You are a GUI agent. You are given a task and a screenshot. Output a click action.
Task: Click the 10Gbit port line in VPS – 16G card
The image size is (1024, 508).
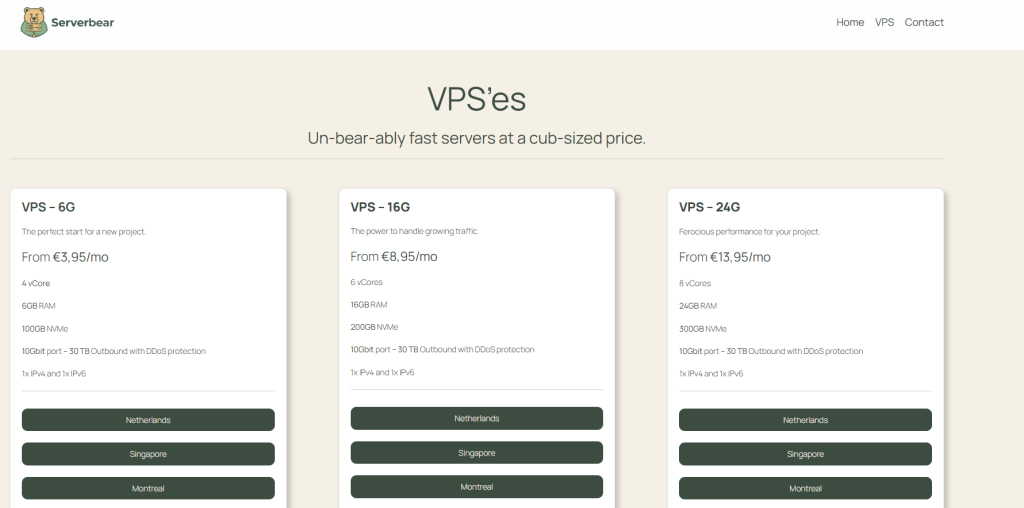pos(442,349)
